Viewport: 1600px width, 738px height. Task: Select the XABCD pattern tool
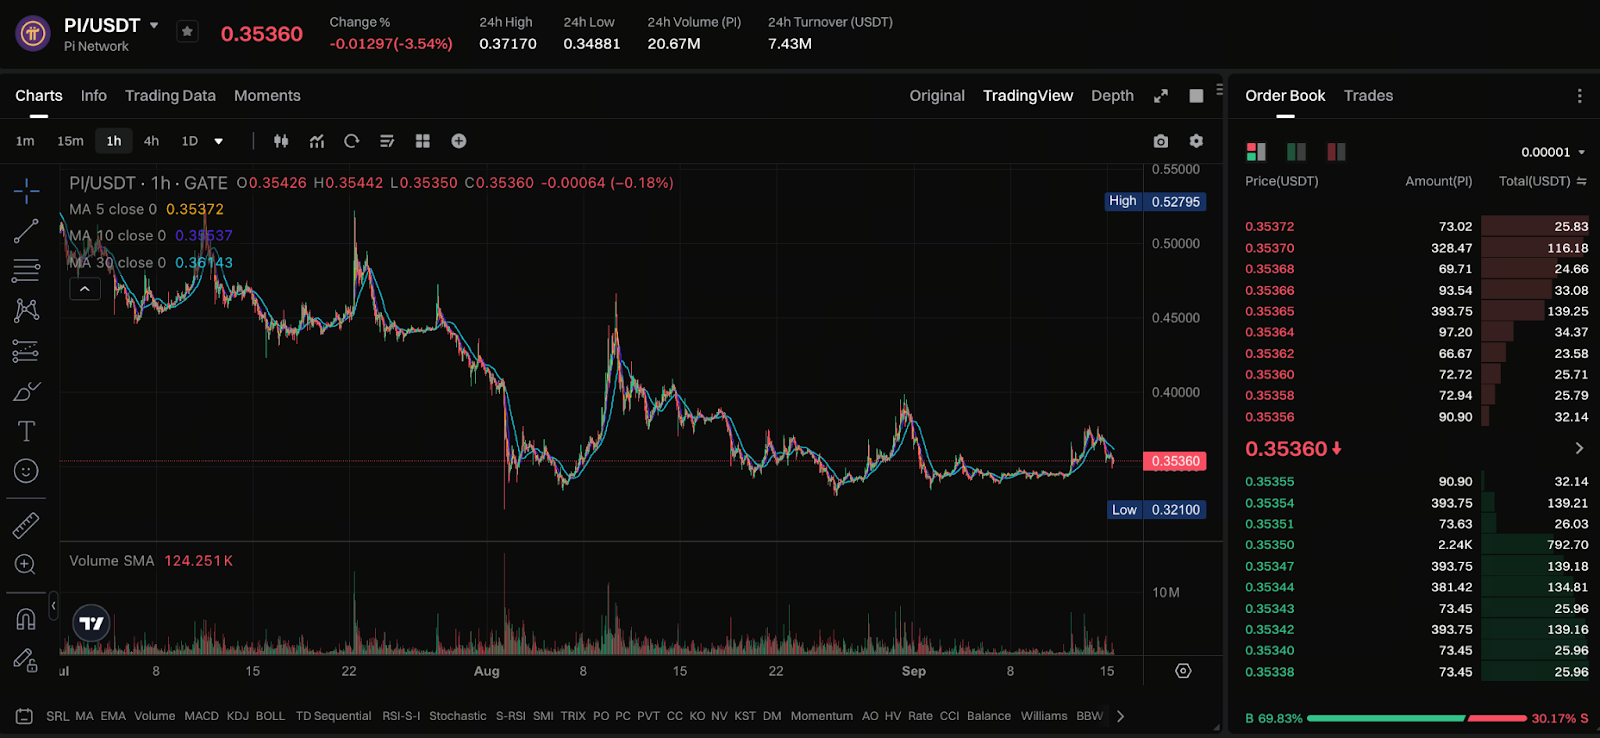(26, 310)
